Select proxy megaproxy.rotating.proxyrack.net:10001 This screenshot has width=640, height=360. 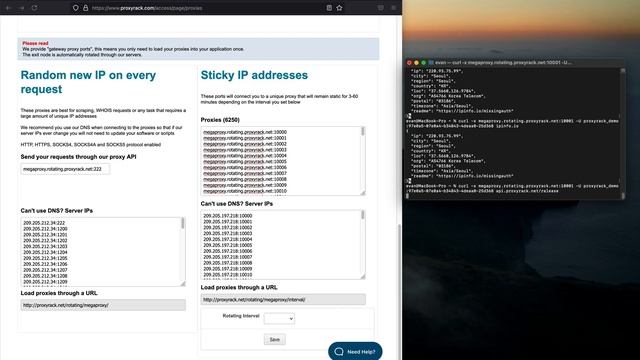[x=245, y=138]
